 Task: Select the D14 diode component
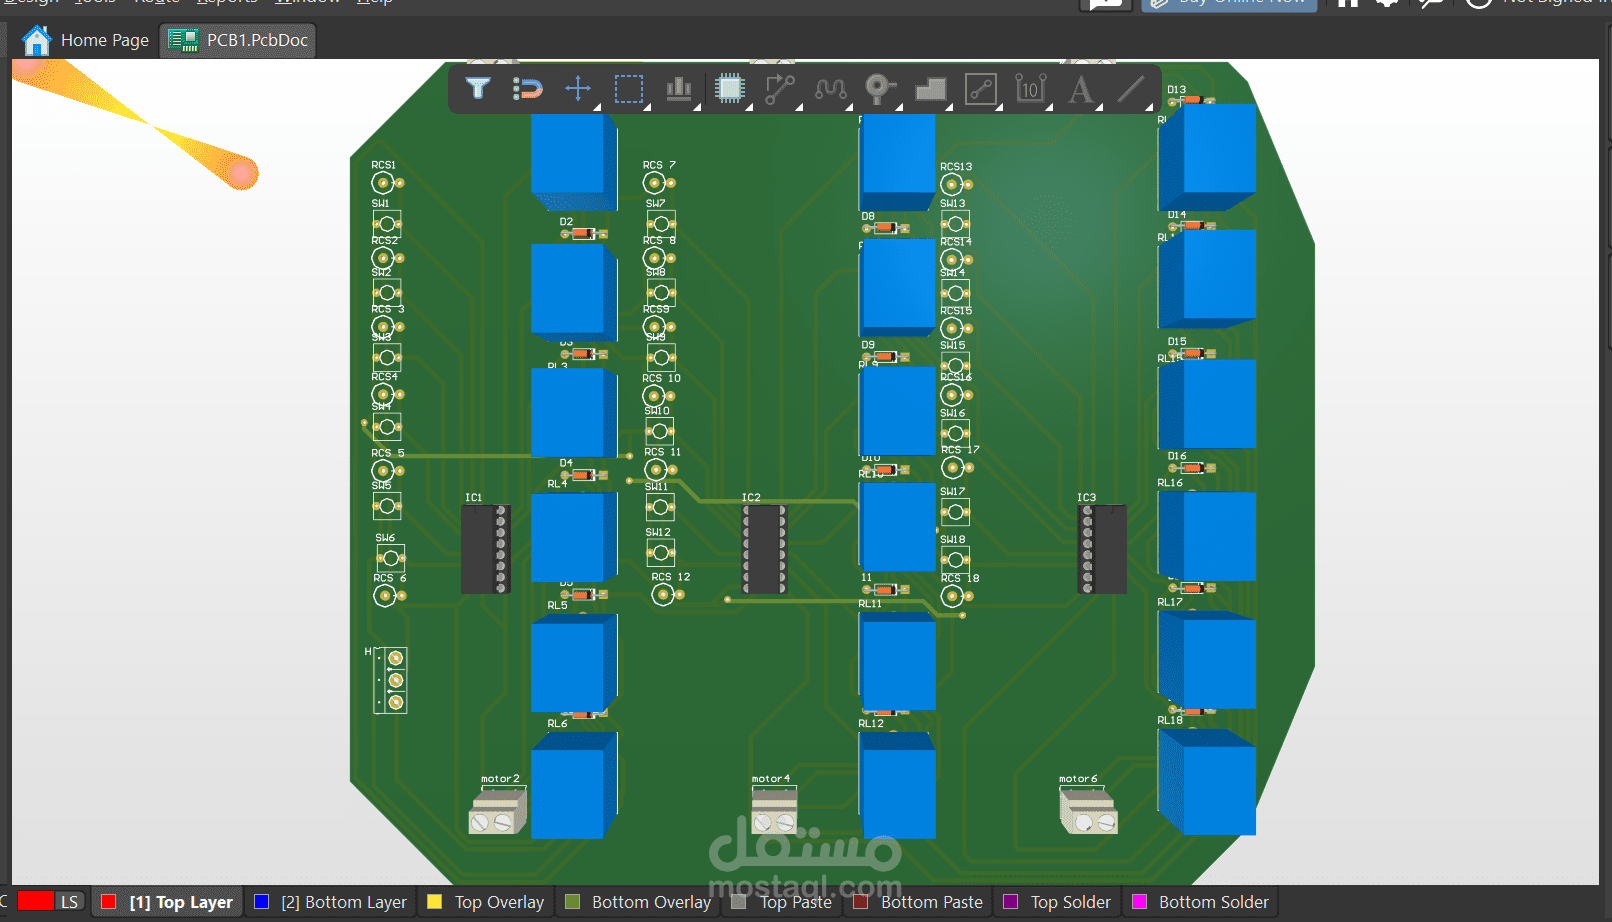[1192, 225]
